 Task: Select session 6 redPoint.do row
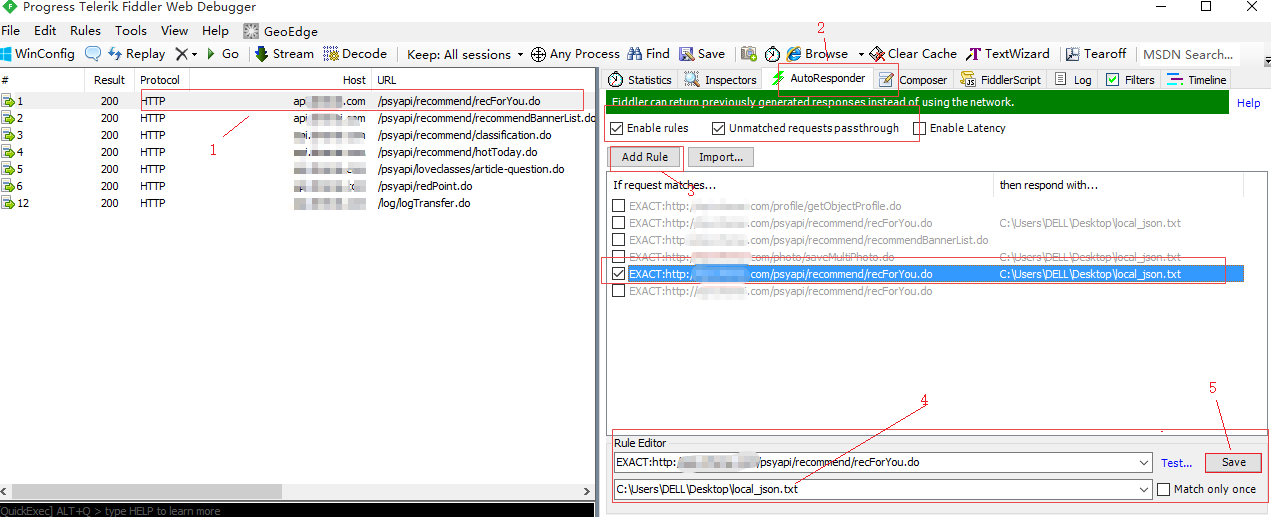[x=298, y=186]
